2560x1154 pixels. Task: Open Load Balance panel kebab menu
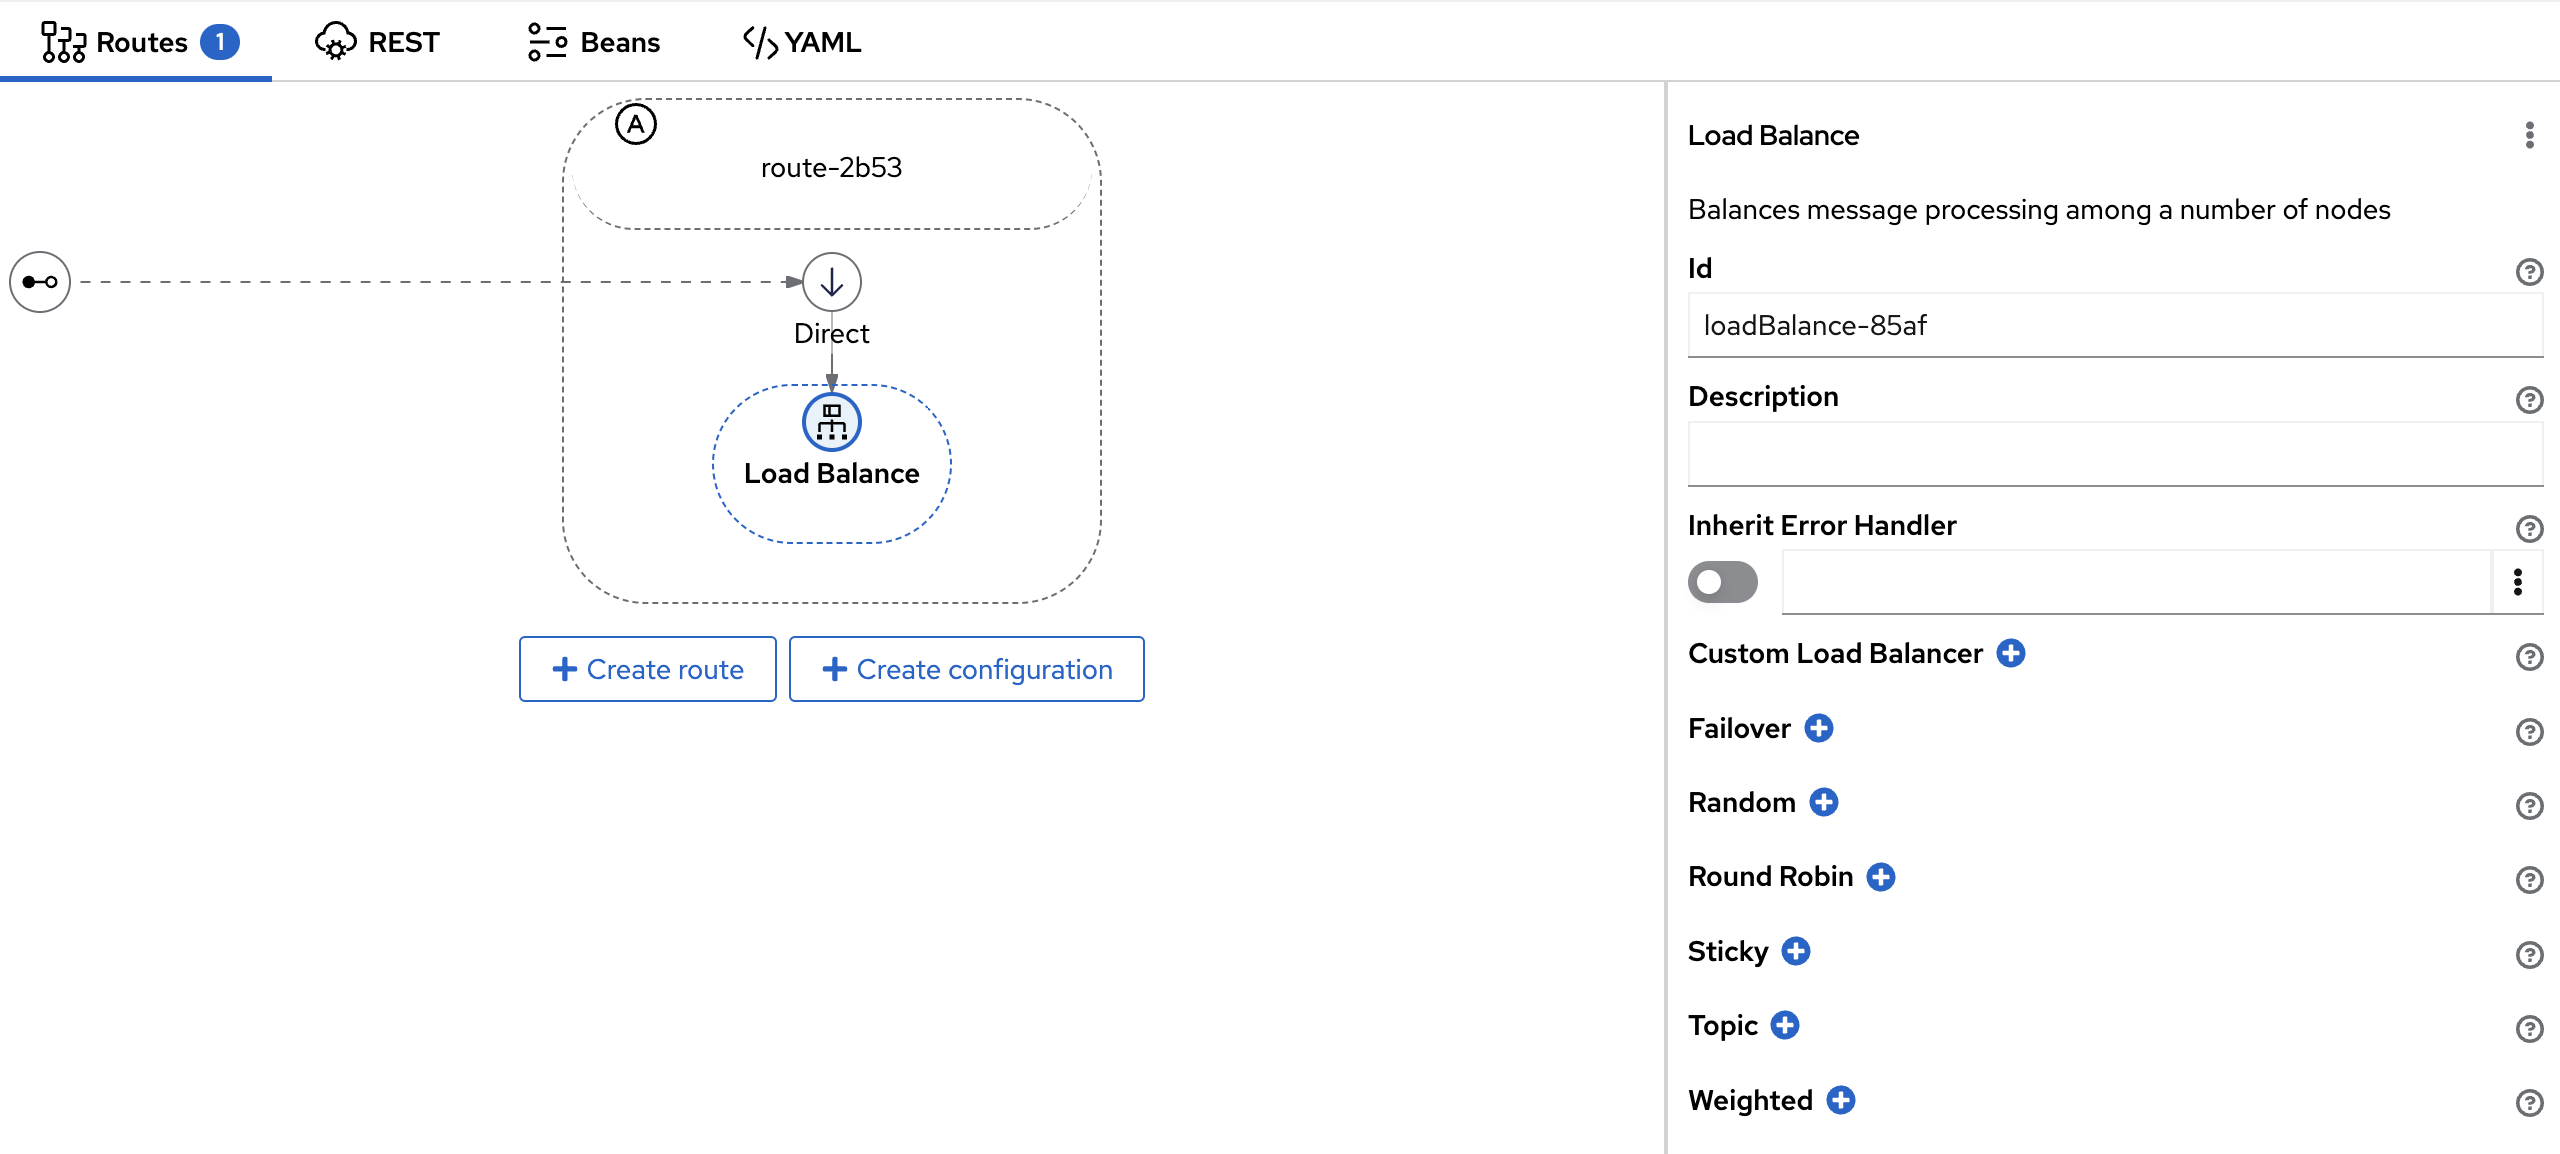[2529, 136]
